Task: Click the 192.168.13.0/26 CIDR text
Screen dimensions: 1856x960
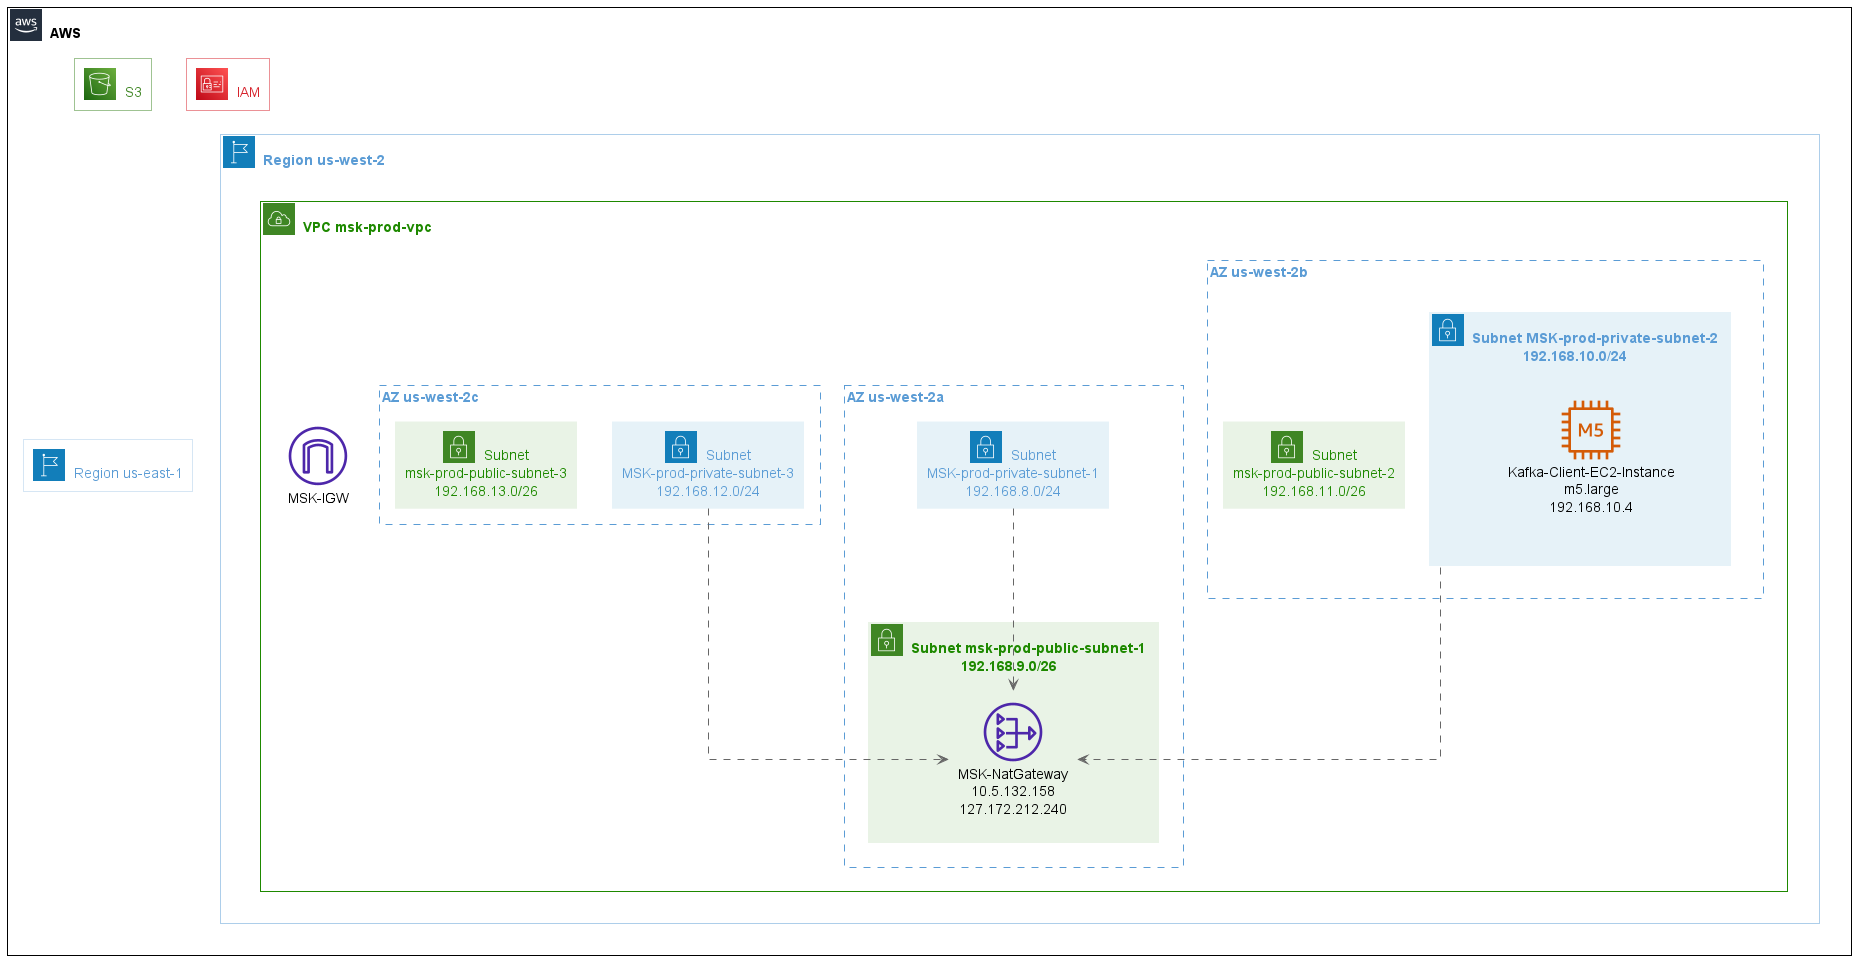Action: (x=486, y=491)
